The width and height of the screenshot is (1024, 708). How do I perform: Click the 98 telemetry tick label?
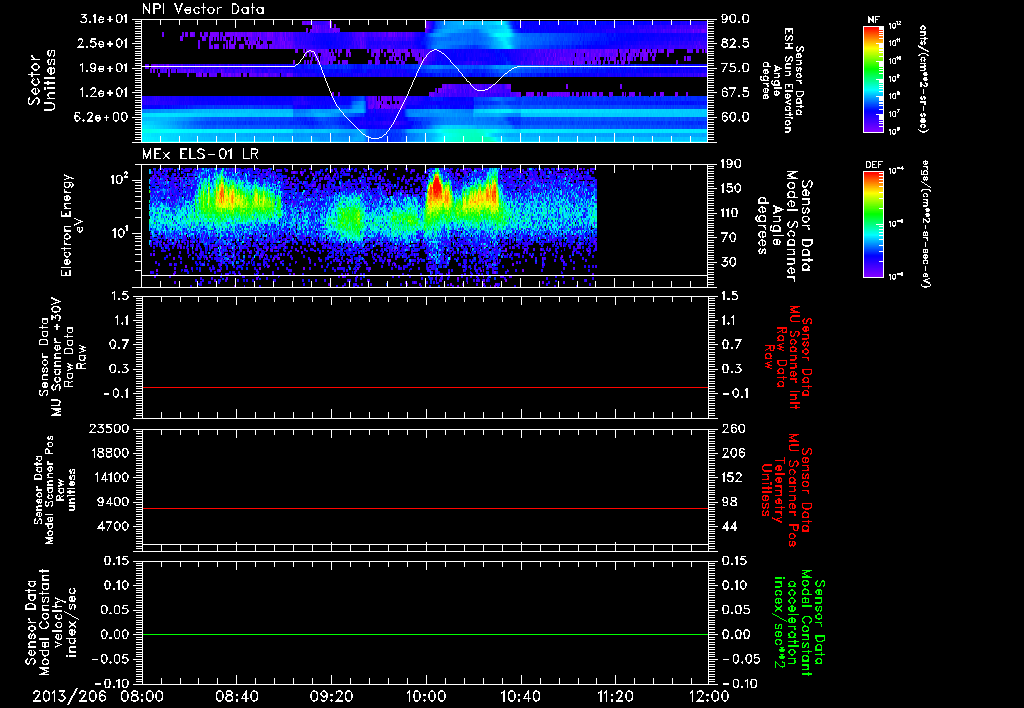728,502
